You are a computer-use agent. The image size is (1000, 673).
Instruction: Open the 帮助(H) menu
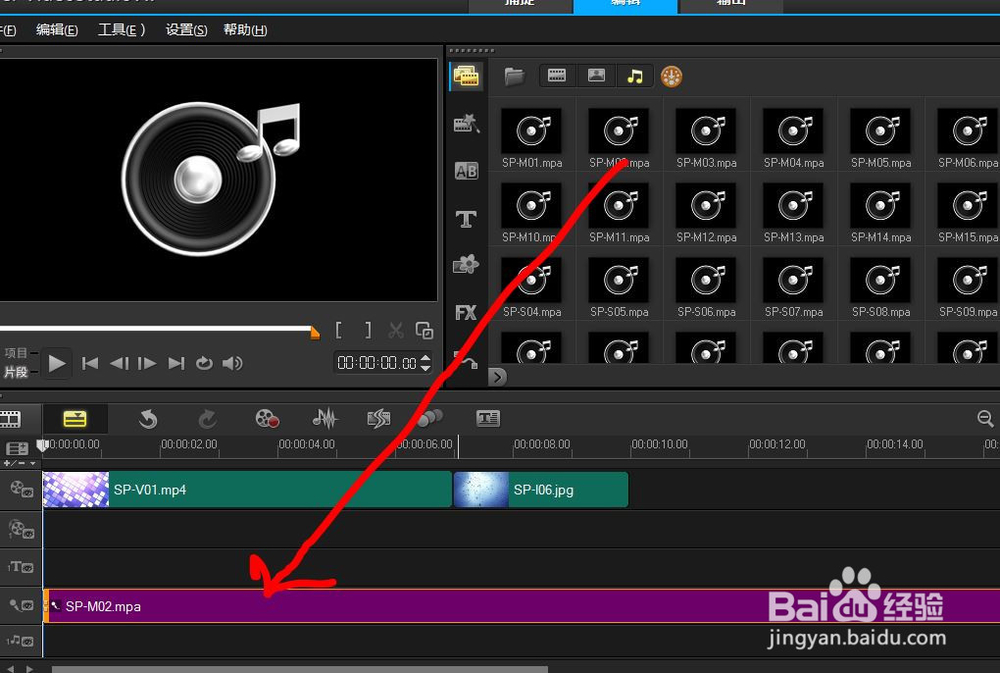(245, 30)
